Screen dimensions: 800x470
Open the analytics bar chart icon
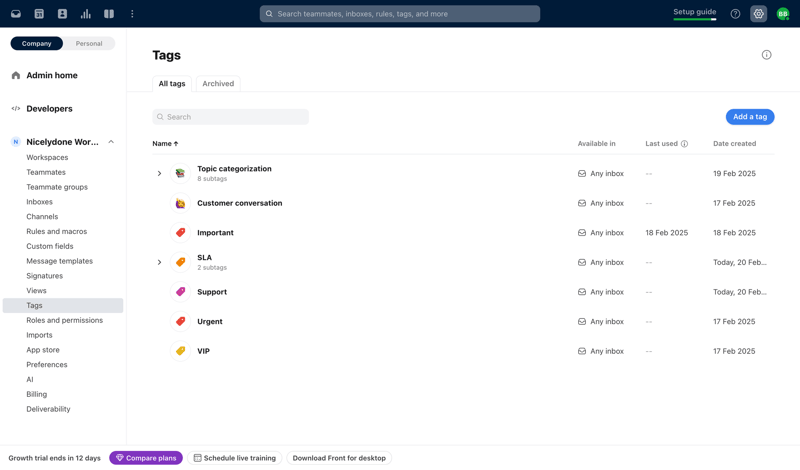tap(86, 14)
